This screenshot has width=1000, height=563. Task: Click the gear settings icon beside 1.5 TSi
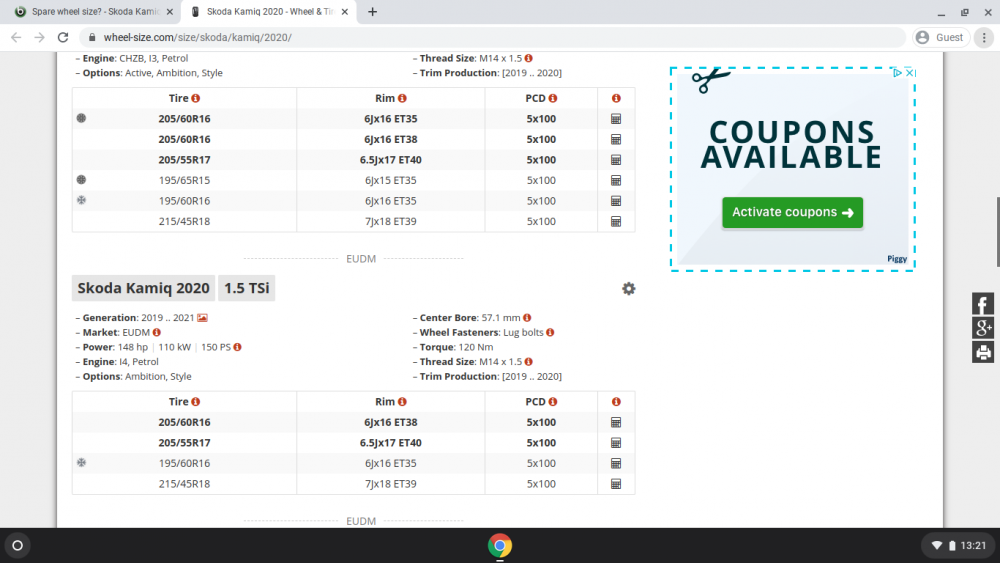click(628, 288)
